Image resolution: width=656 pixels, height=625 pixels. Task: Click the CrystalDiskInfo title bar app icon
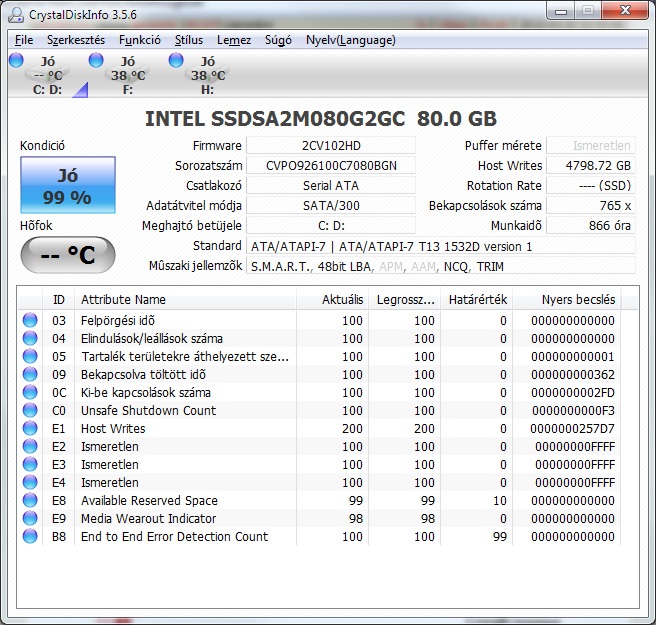(x=16, y=15)
